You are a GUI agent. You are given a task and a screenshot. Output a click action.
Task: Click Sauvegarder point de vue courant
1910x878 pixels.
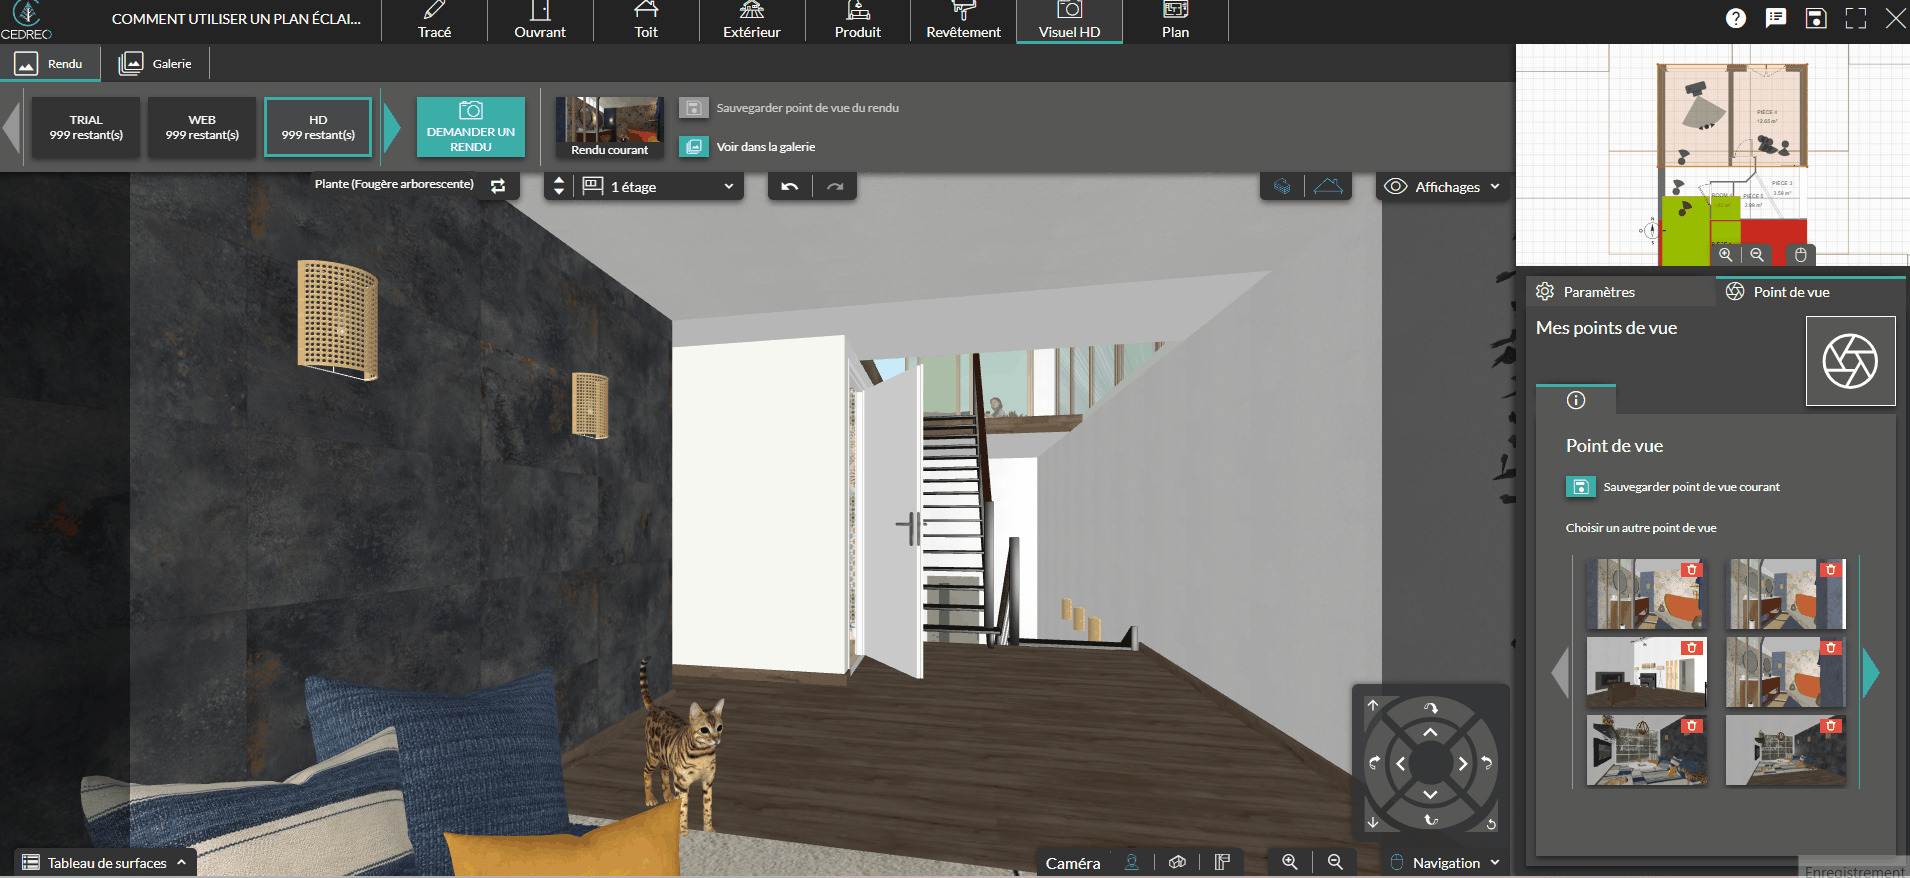point(1672,487)
